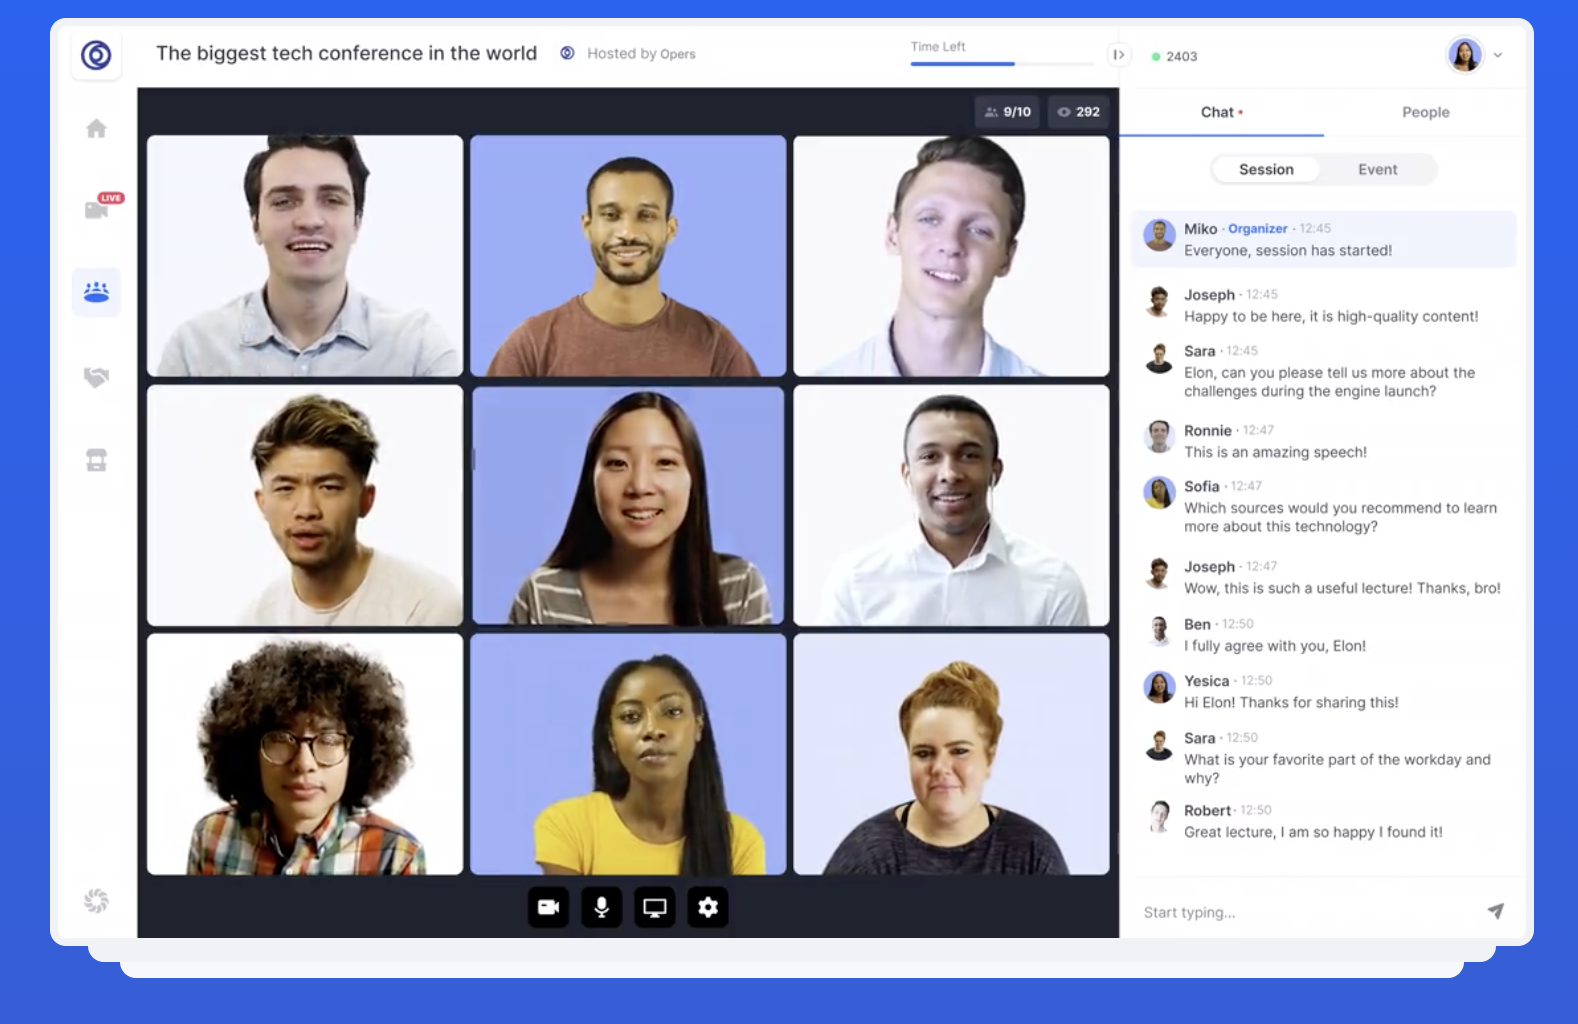Click the Time Left progress bar
Screen dimensions: 1578x1024
point(1001,64)
